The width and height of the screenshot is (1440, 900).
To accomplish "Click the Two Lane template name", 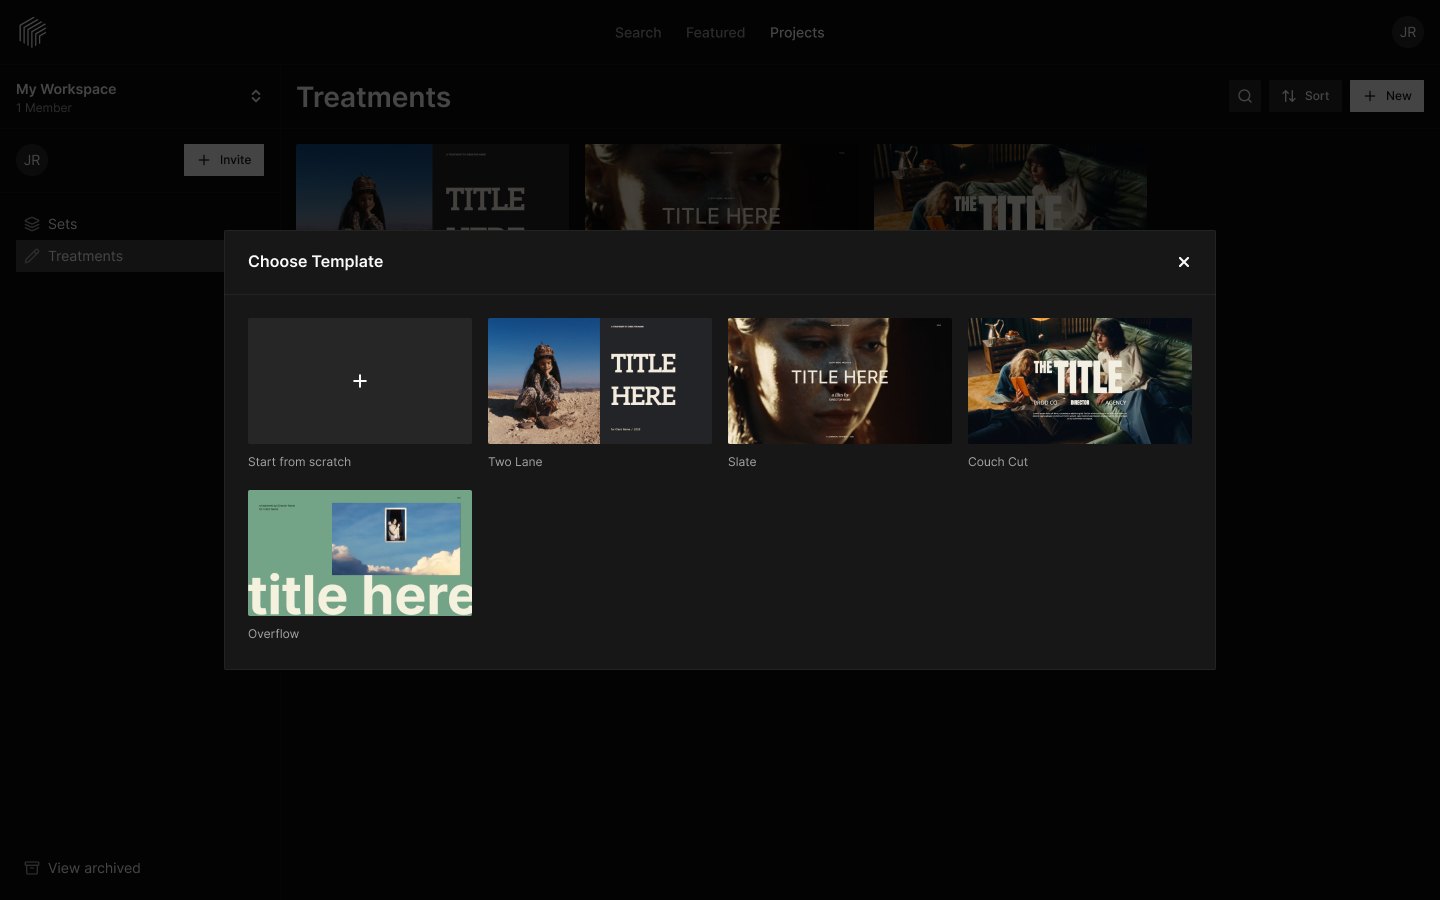I will click(x=515, y=462).
